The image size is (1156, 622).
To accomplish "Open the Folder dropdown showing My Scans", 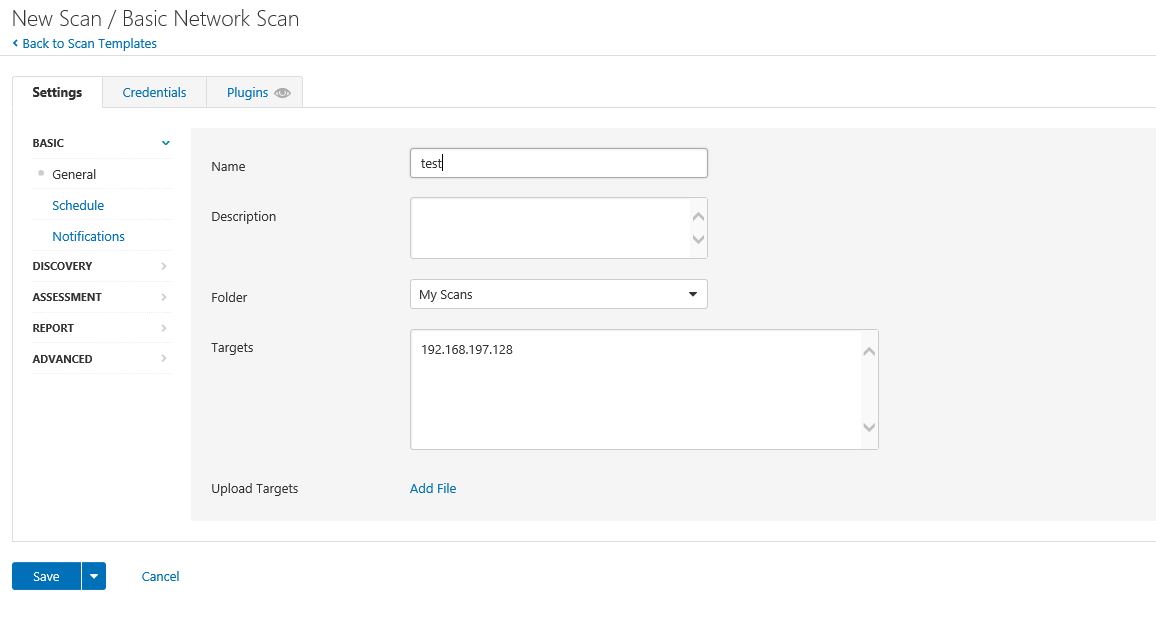I will (558, 294).
